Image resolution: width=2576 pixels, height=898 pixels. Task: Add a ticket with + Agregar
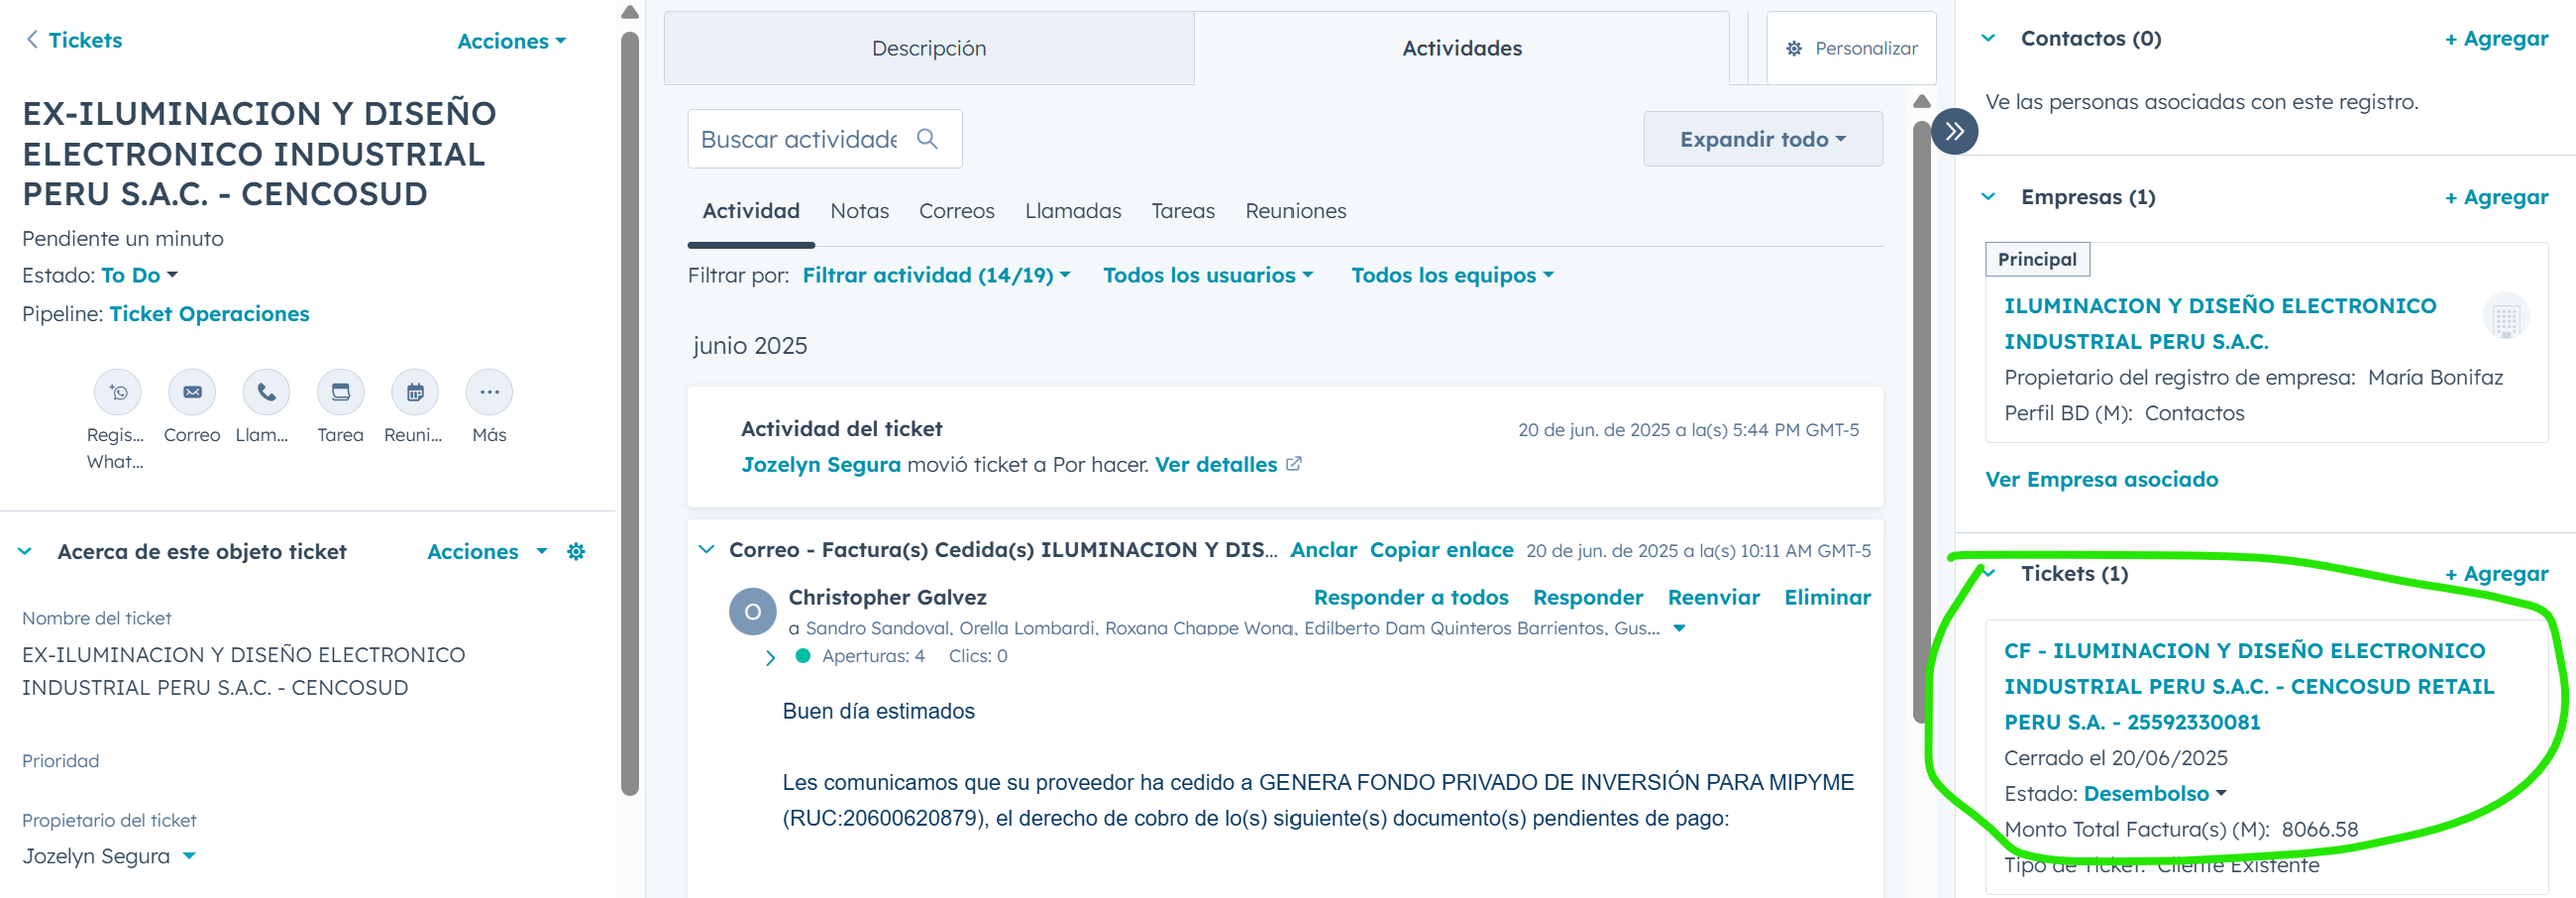point(2496,574)
